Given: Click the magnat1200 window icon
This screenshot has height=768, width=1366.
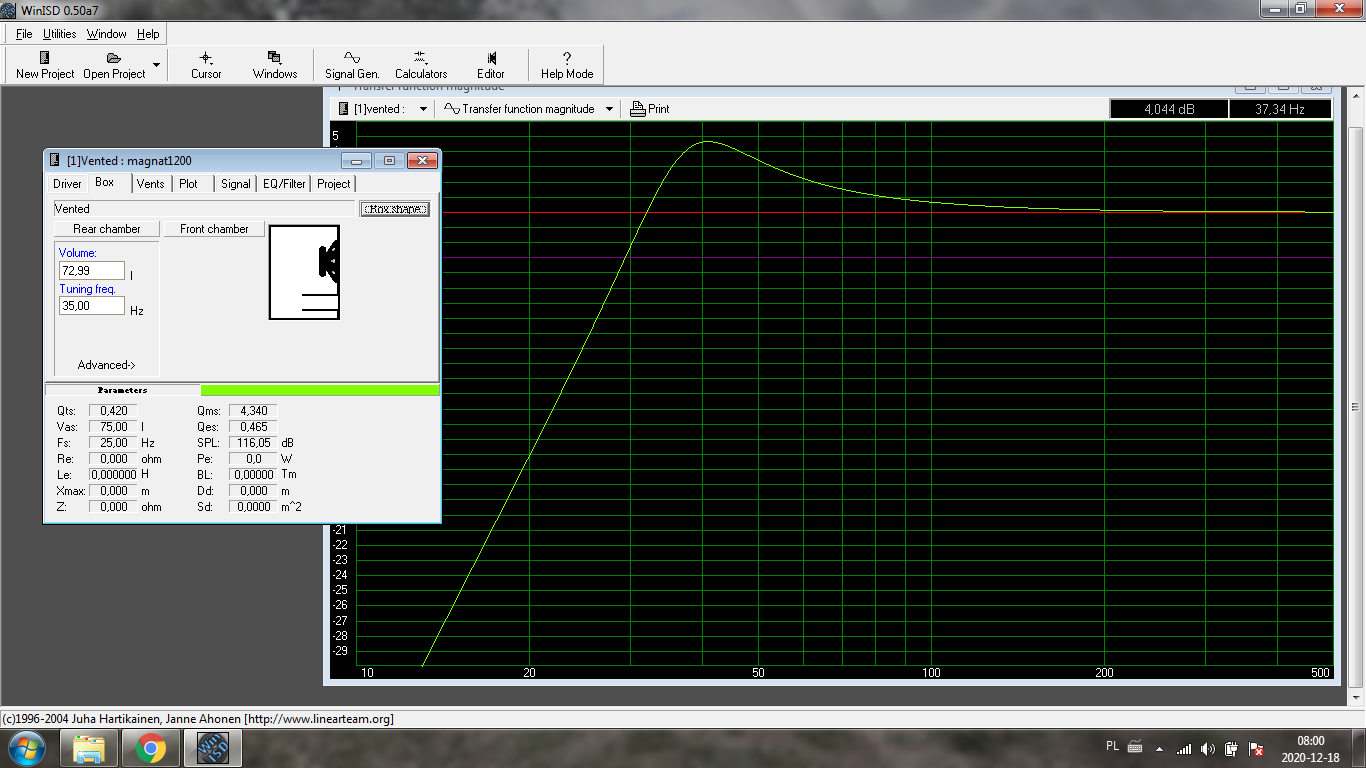Looking at the screenshot, I should coord(55,160).
